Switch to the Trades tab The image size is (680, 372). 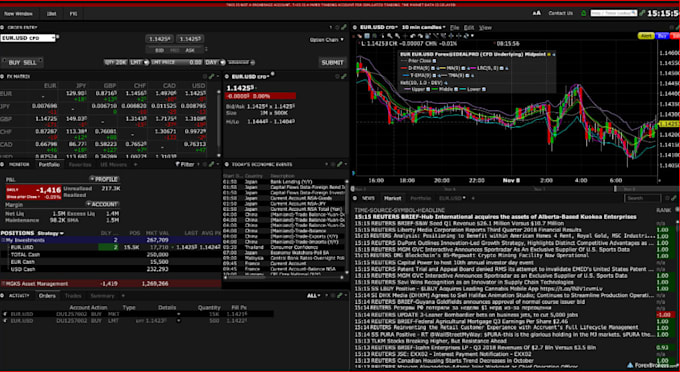tap(73, 296)
